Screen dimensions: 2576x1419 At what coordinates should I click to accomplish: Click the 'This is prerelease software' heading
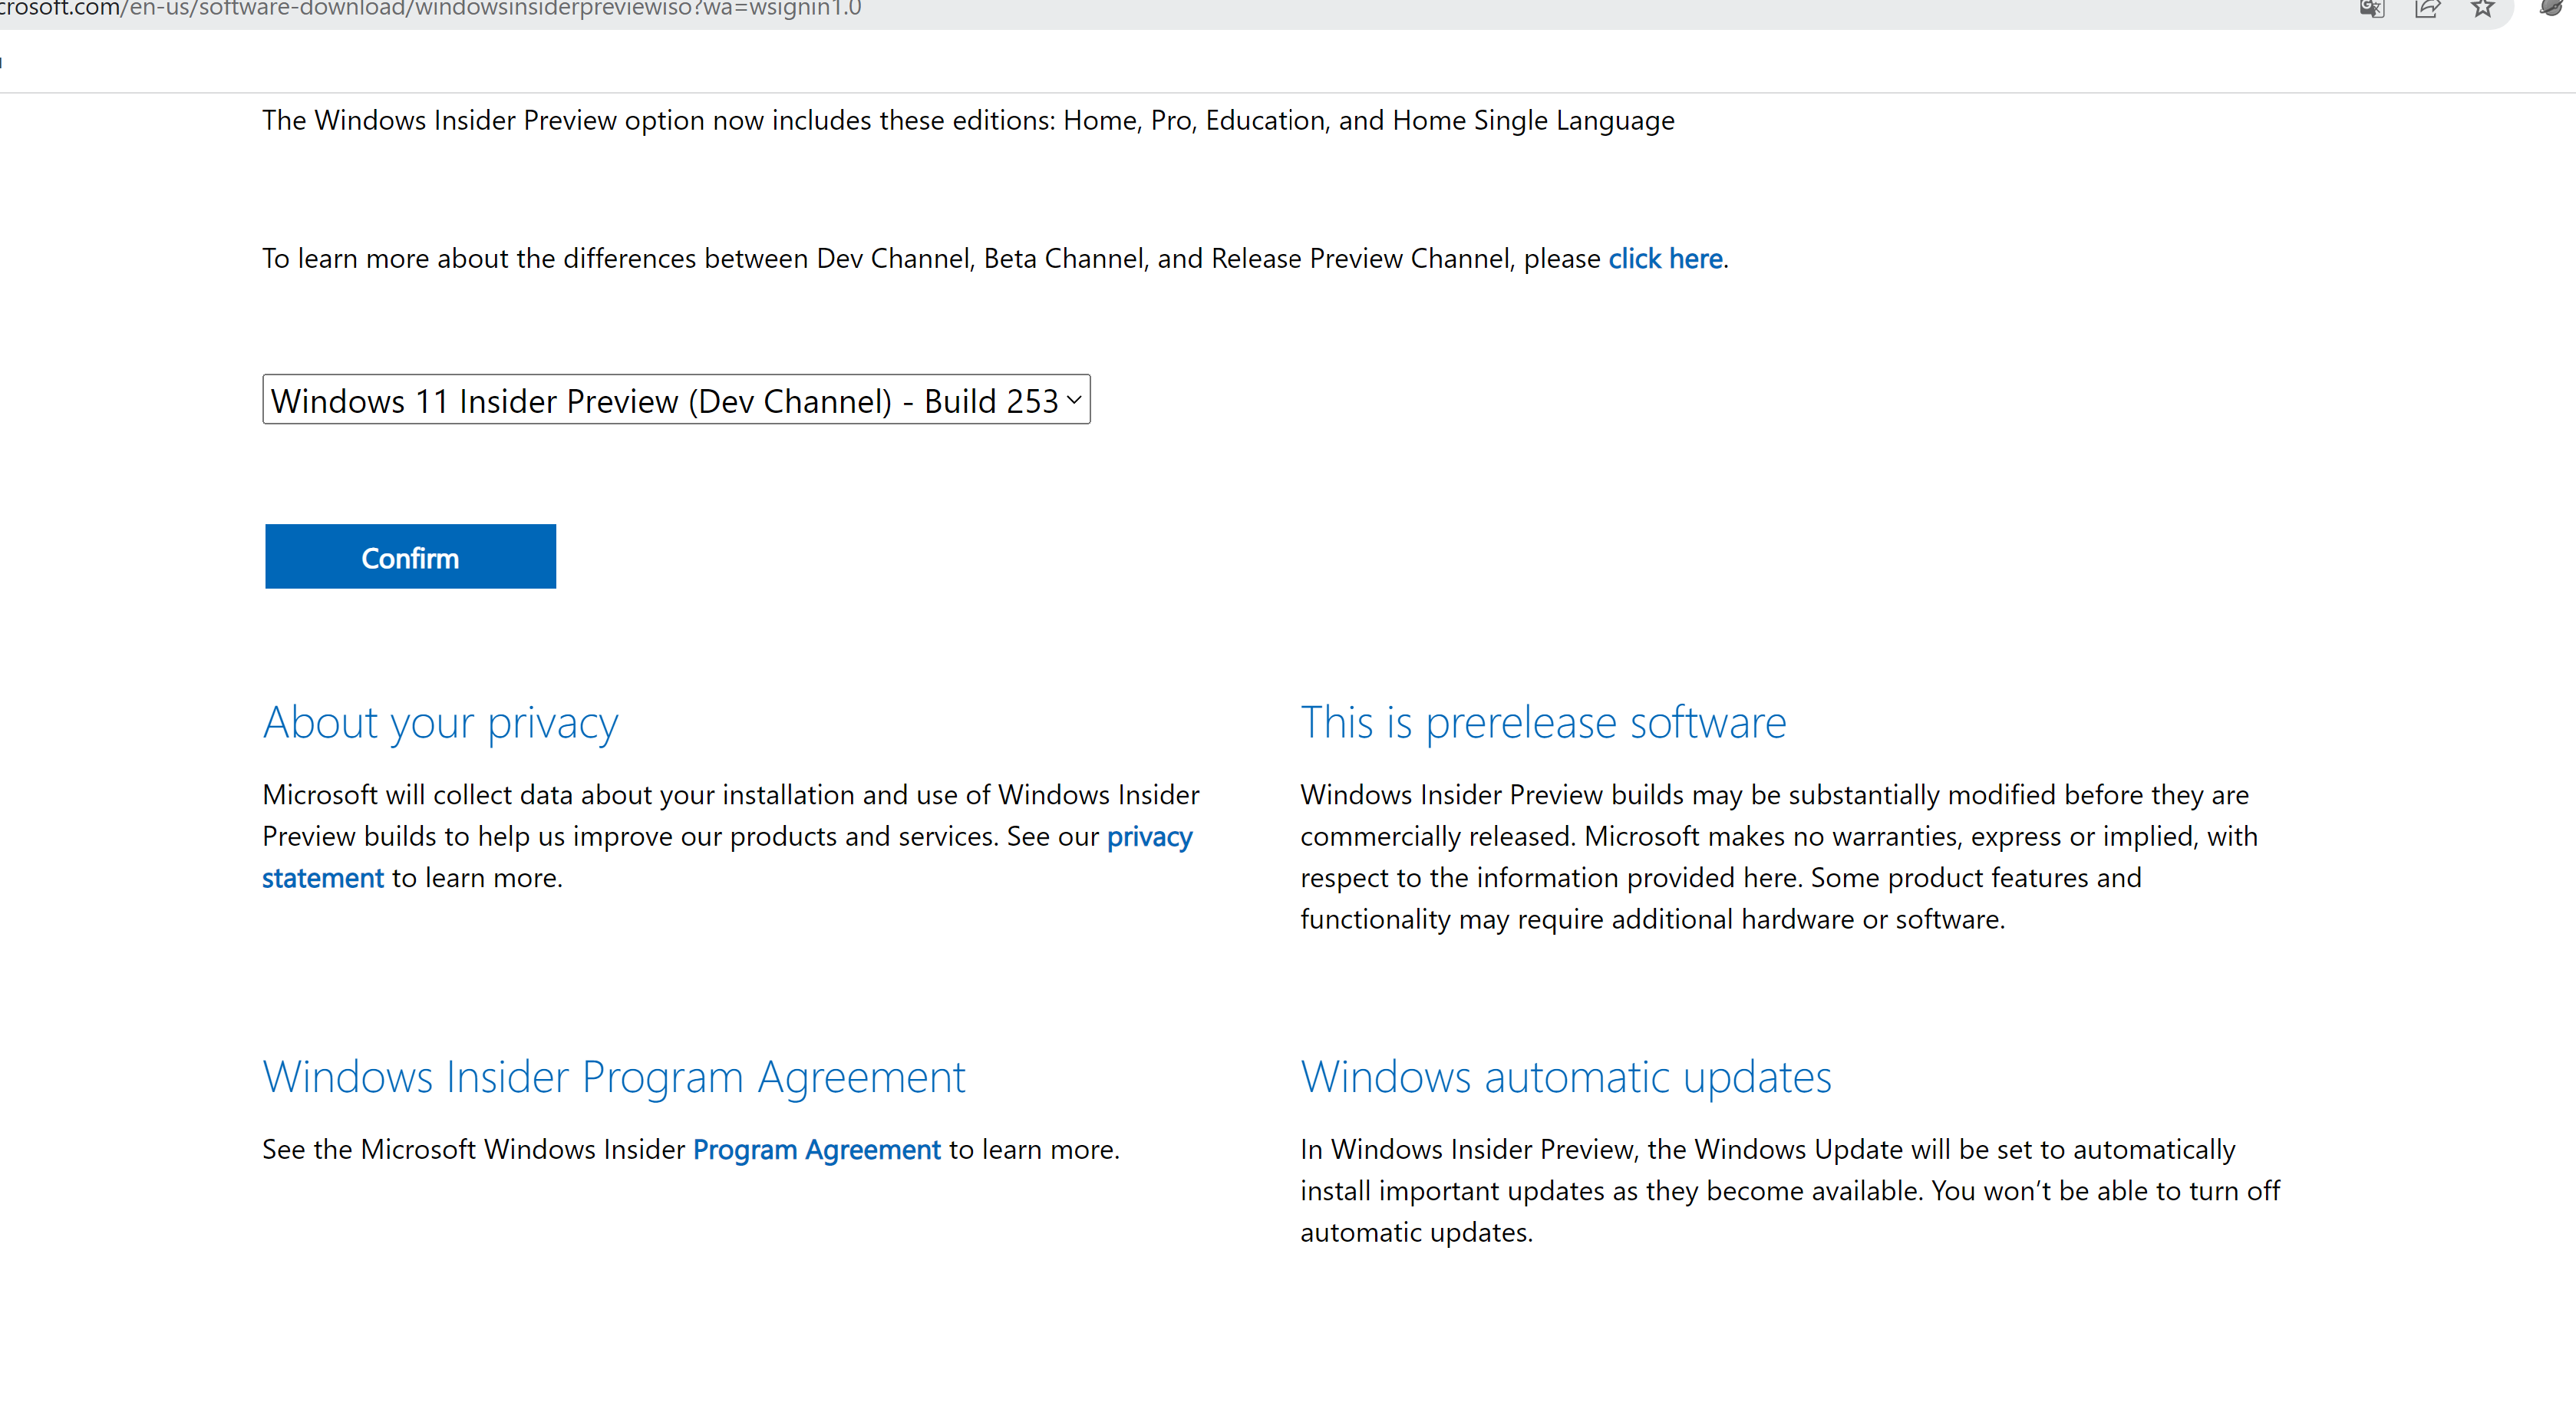coord(1543,722)
